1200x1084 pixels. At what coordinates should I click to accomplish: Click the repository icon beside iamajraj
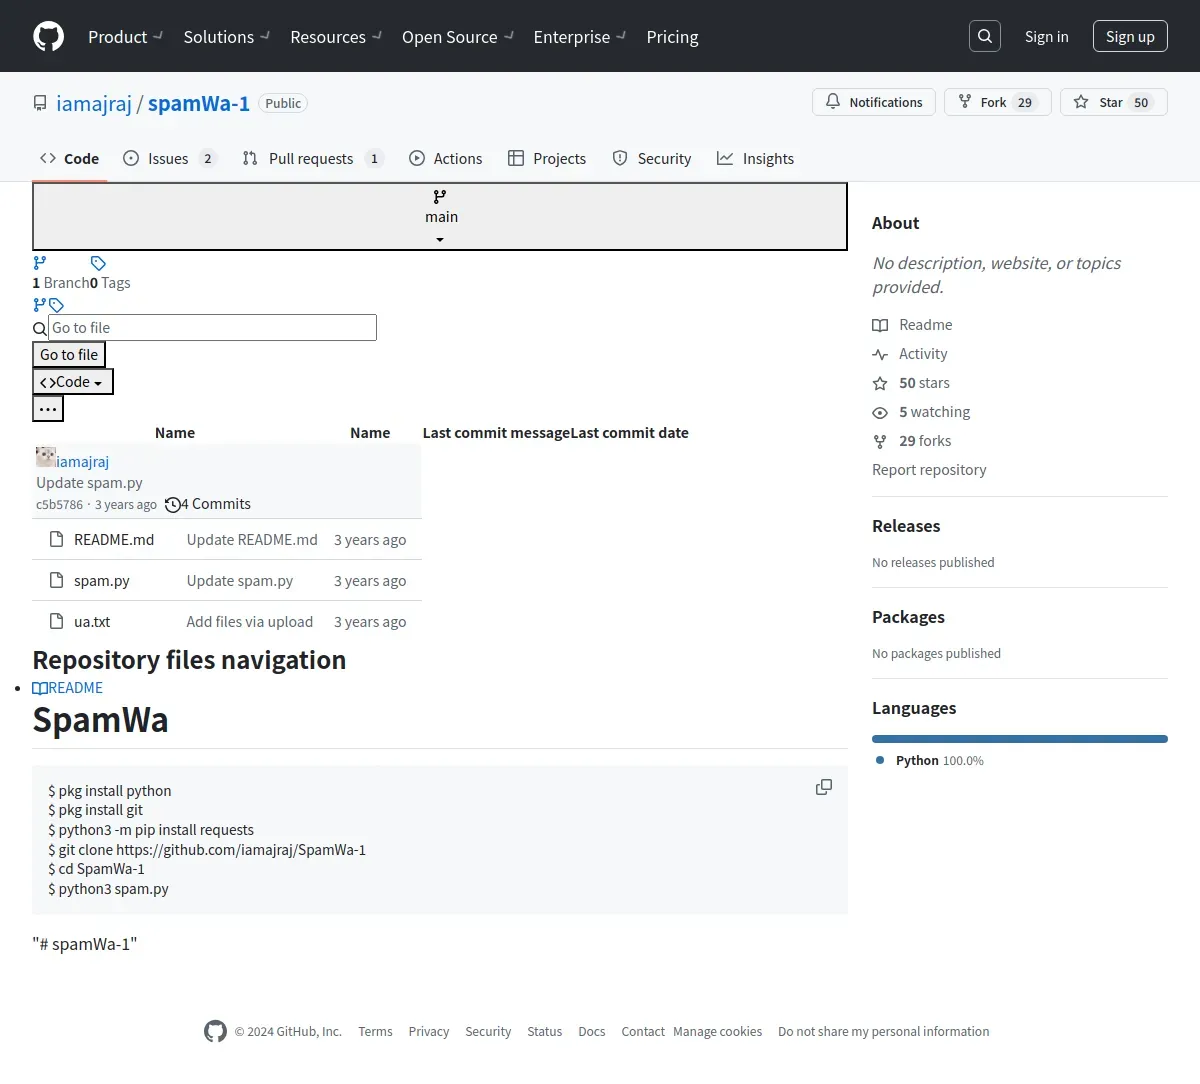(x=40, y=103)
